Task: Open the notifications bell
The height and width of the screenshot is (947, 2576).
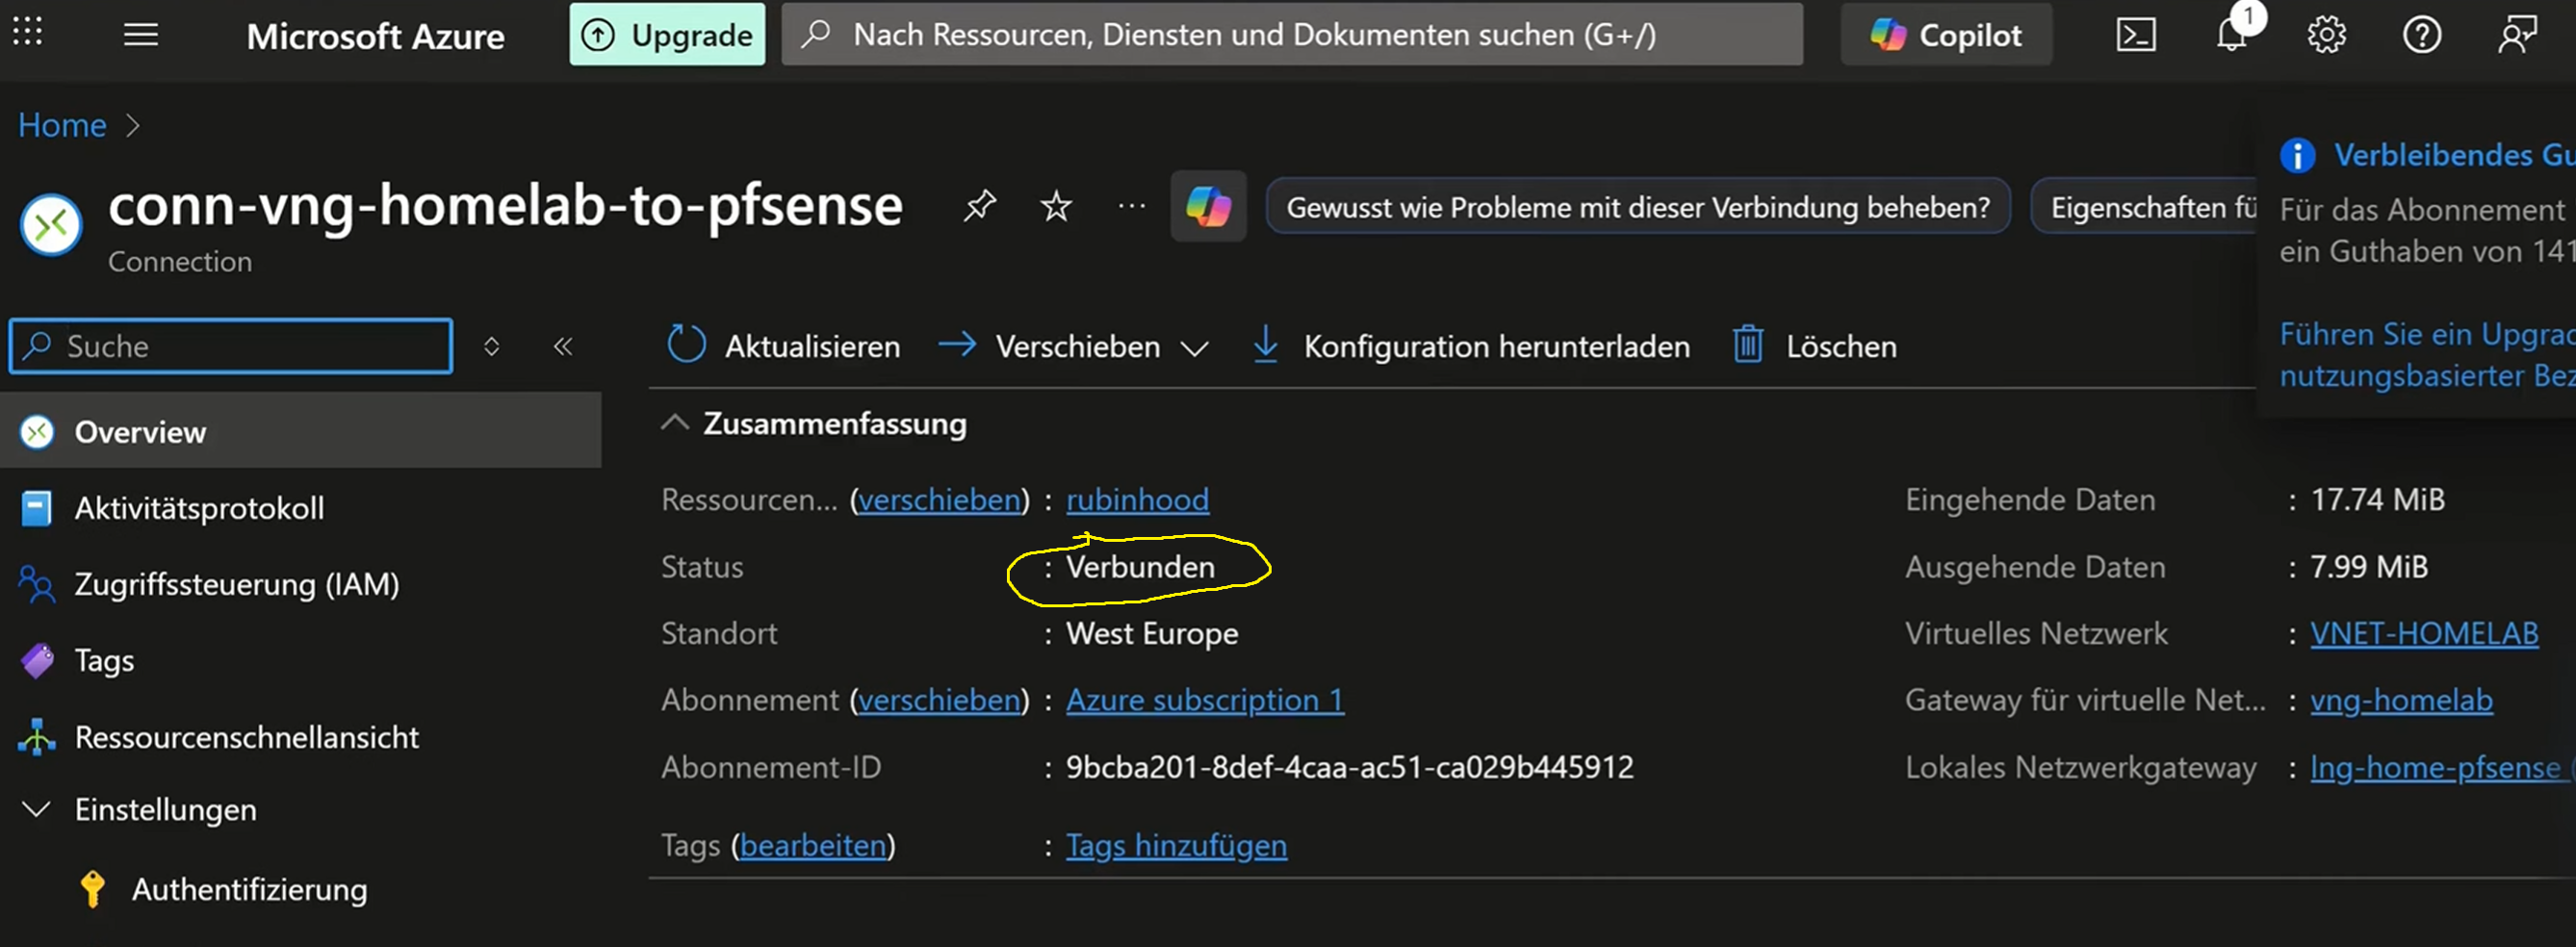Action: tap(2231, 36)
